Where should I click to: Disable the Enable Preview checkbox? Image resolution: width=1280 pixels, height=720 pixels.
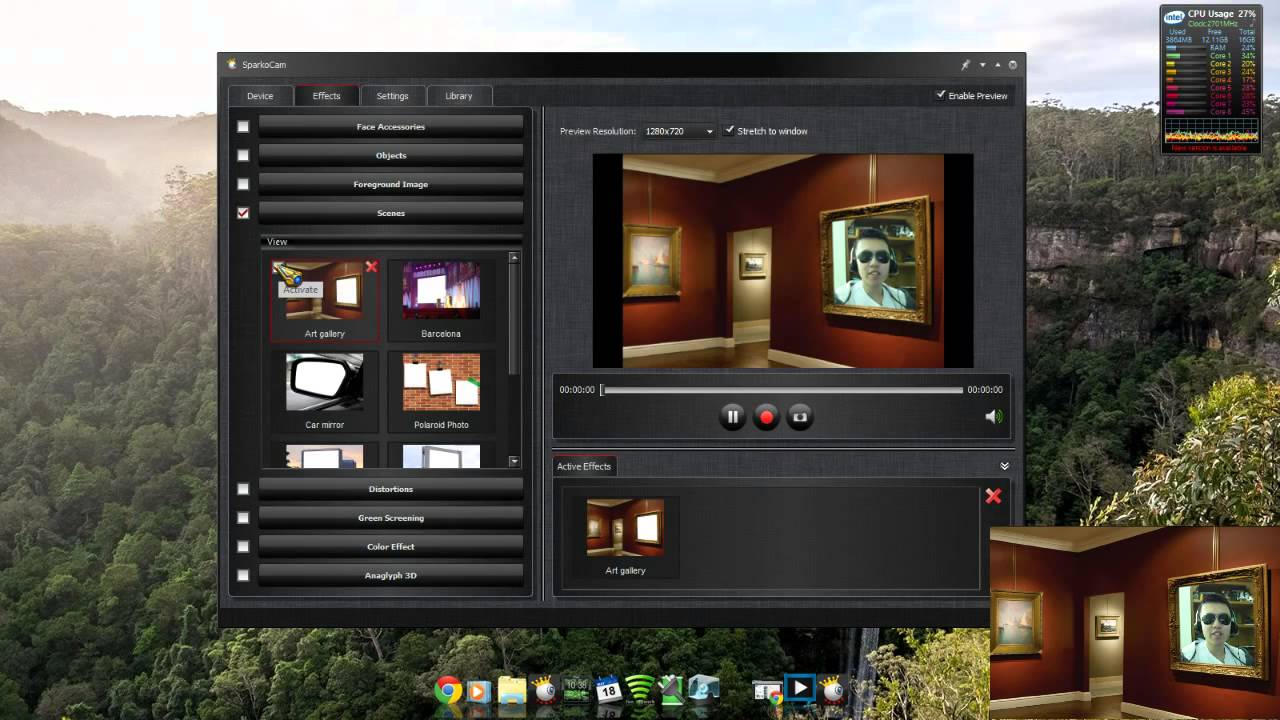pyautogui.click(x=940, y=95)
